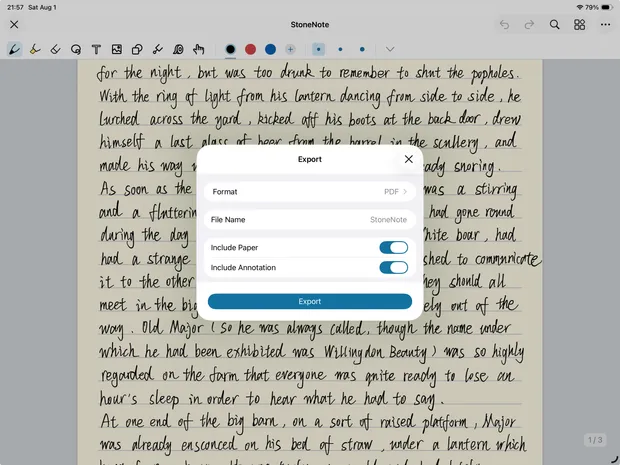Click the Export dialog title
620x465 pixels.
point(310,159)
